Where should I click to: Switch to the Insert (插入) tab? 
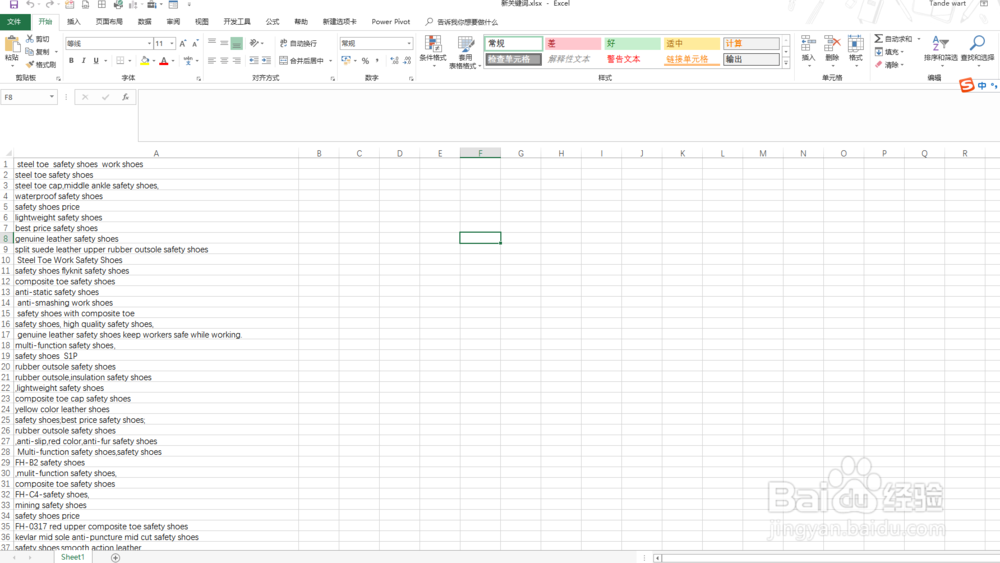pos(74,22)
